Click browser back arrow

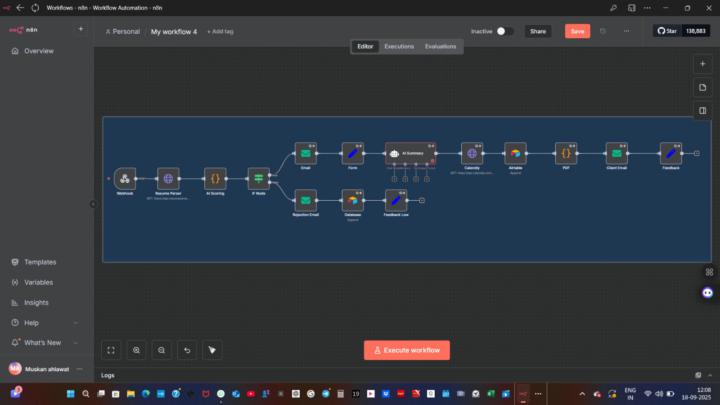point(20,8)
